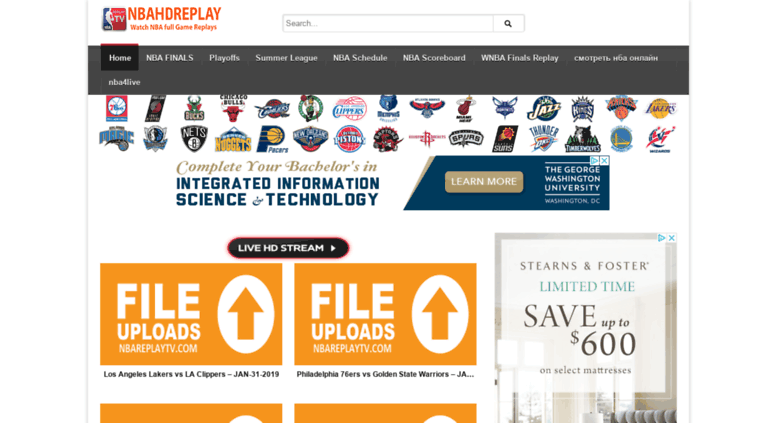Select the Phoenix Suns logo
Image resolution: width=777 pixels, height=423 pixels.
coord(505,139)
